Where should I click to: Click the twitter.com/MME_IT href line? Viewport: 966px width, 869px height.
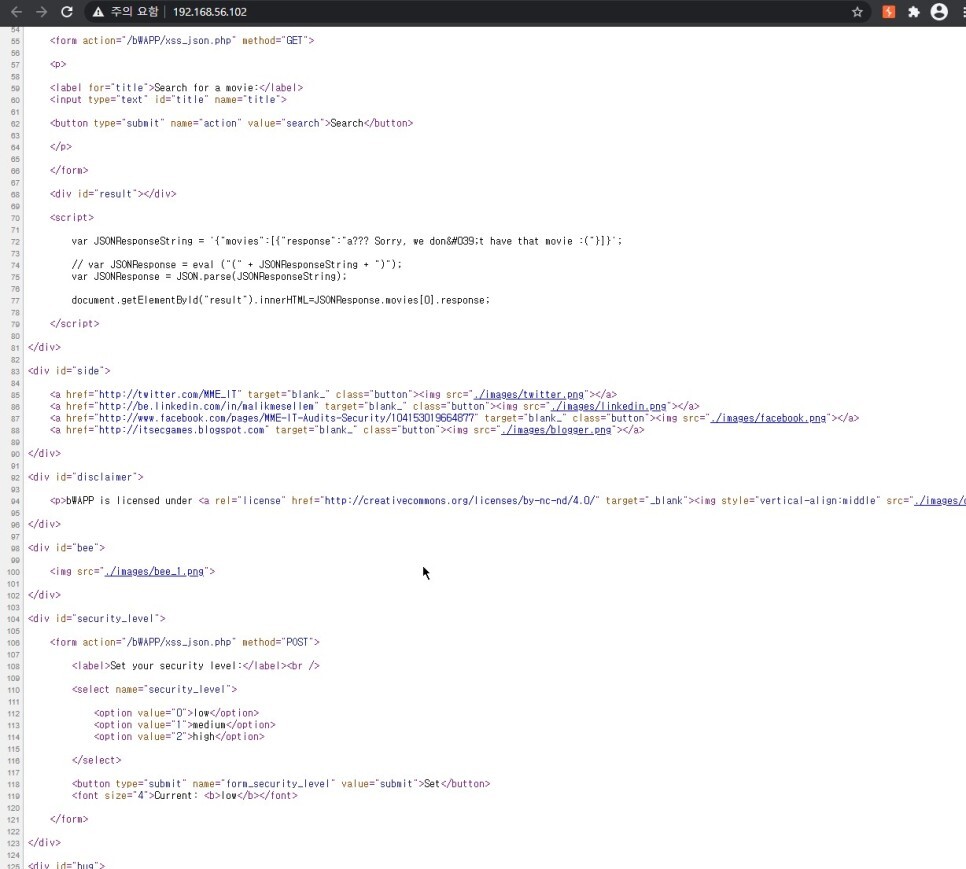click(333, 394)
